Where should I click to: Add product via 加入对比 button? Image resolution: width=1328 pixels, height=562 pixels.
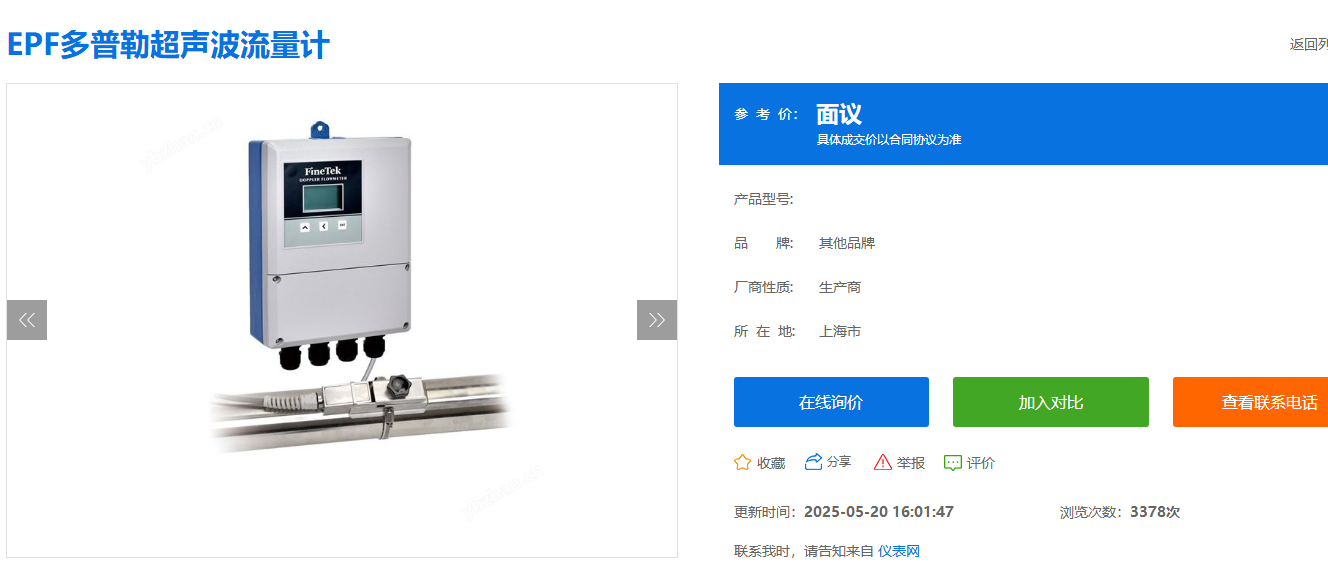[1051, 402]
